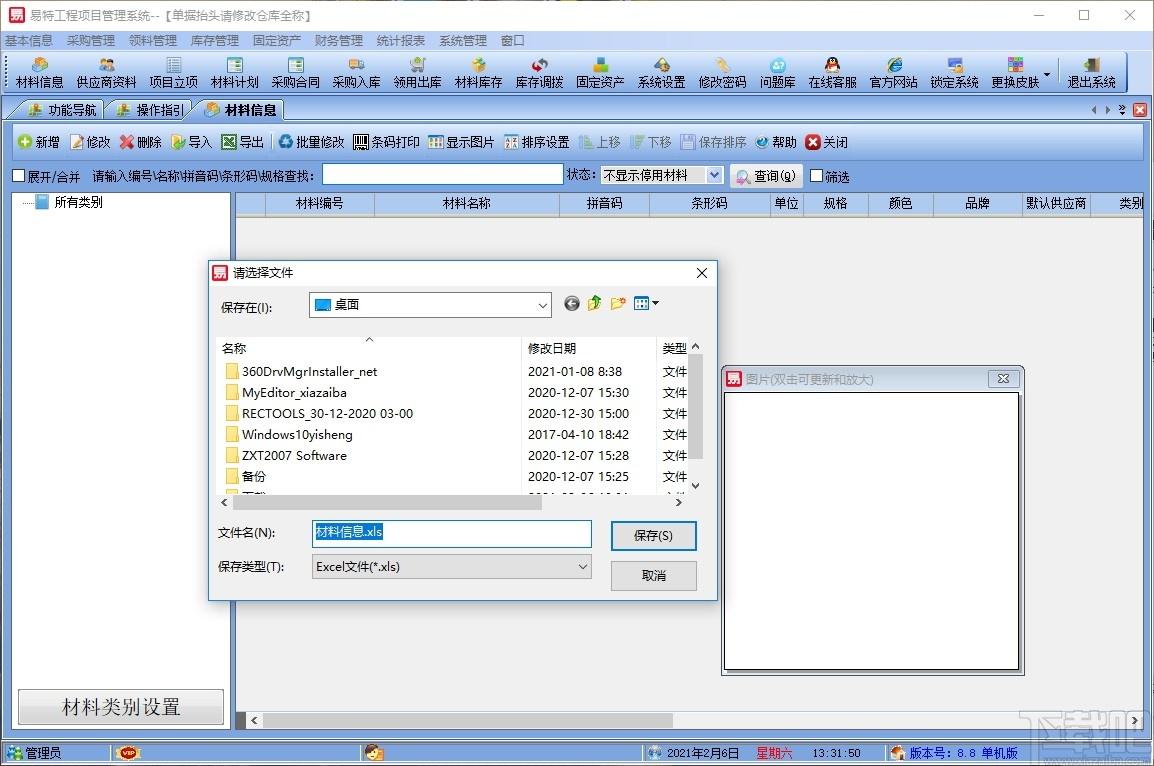Click the 保存(S) button

[654, 536]
